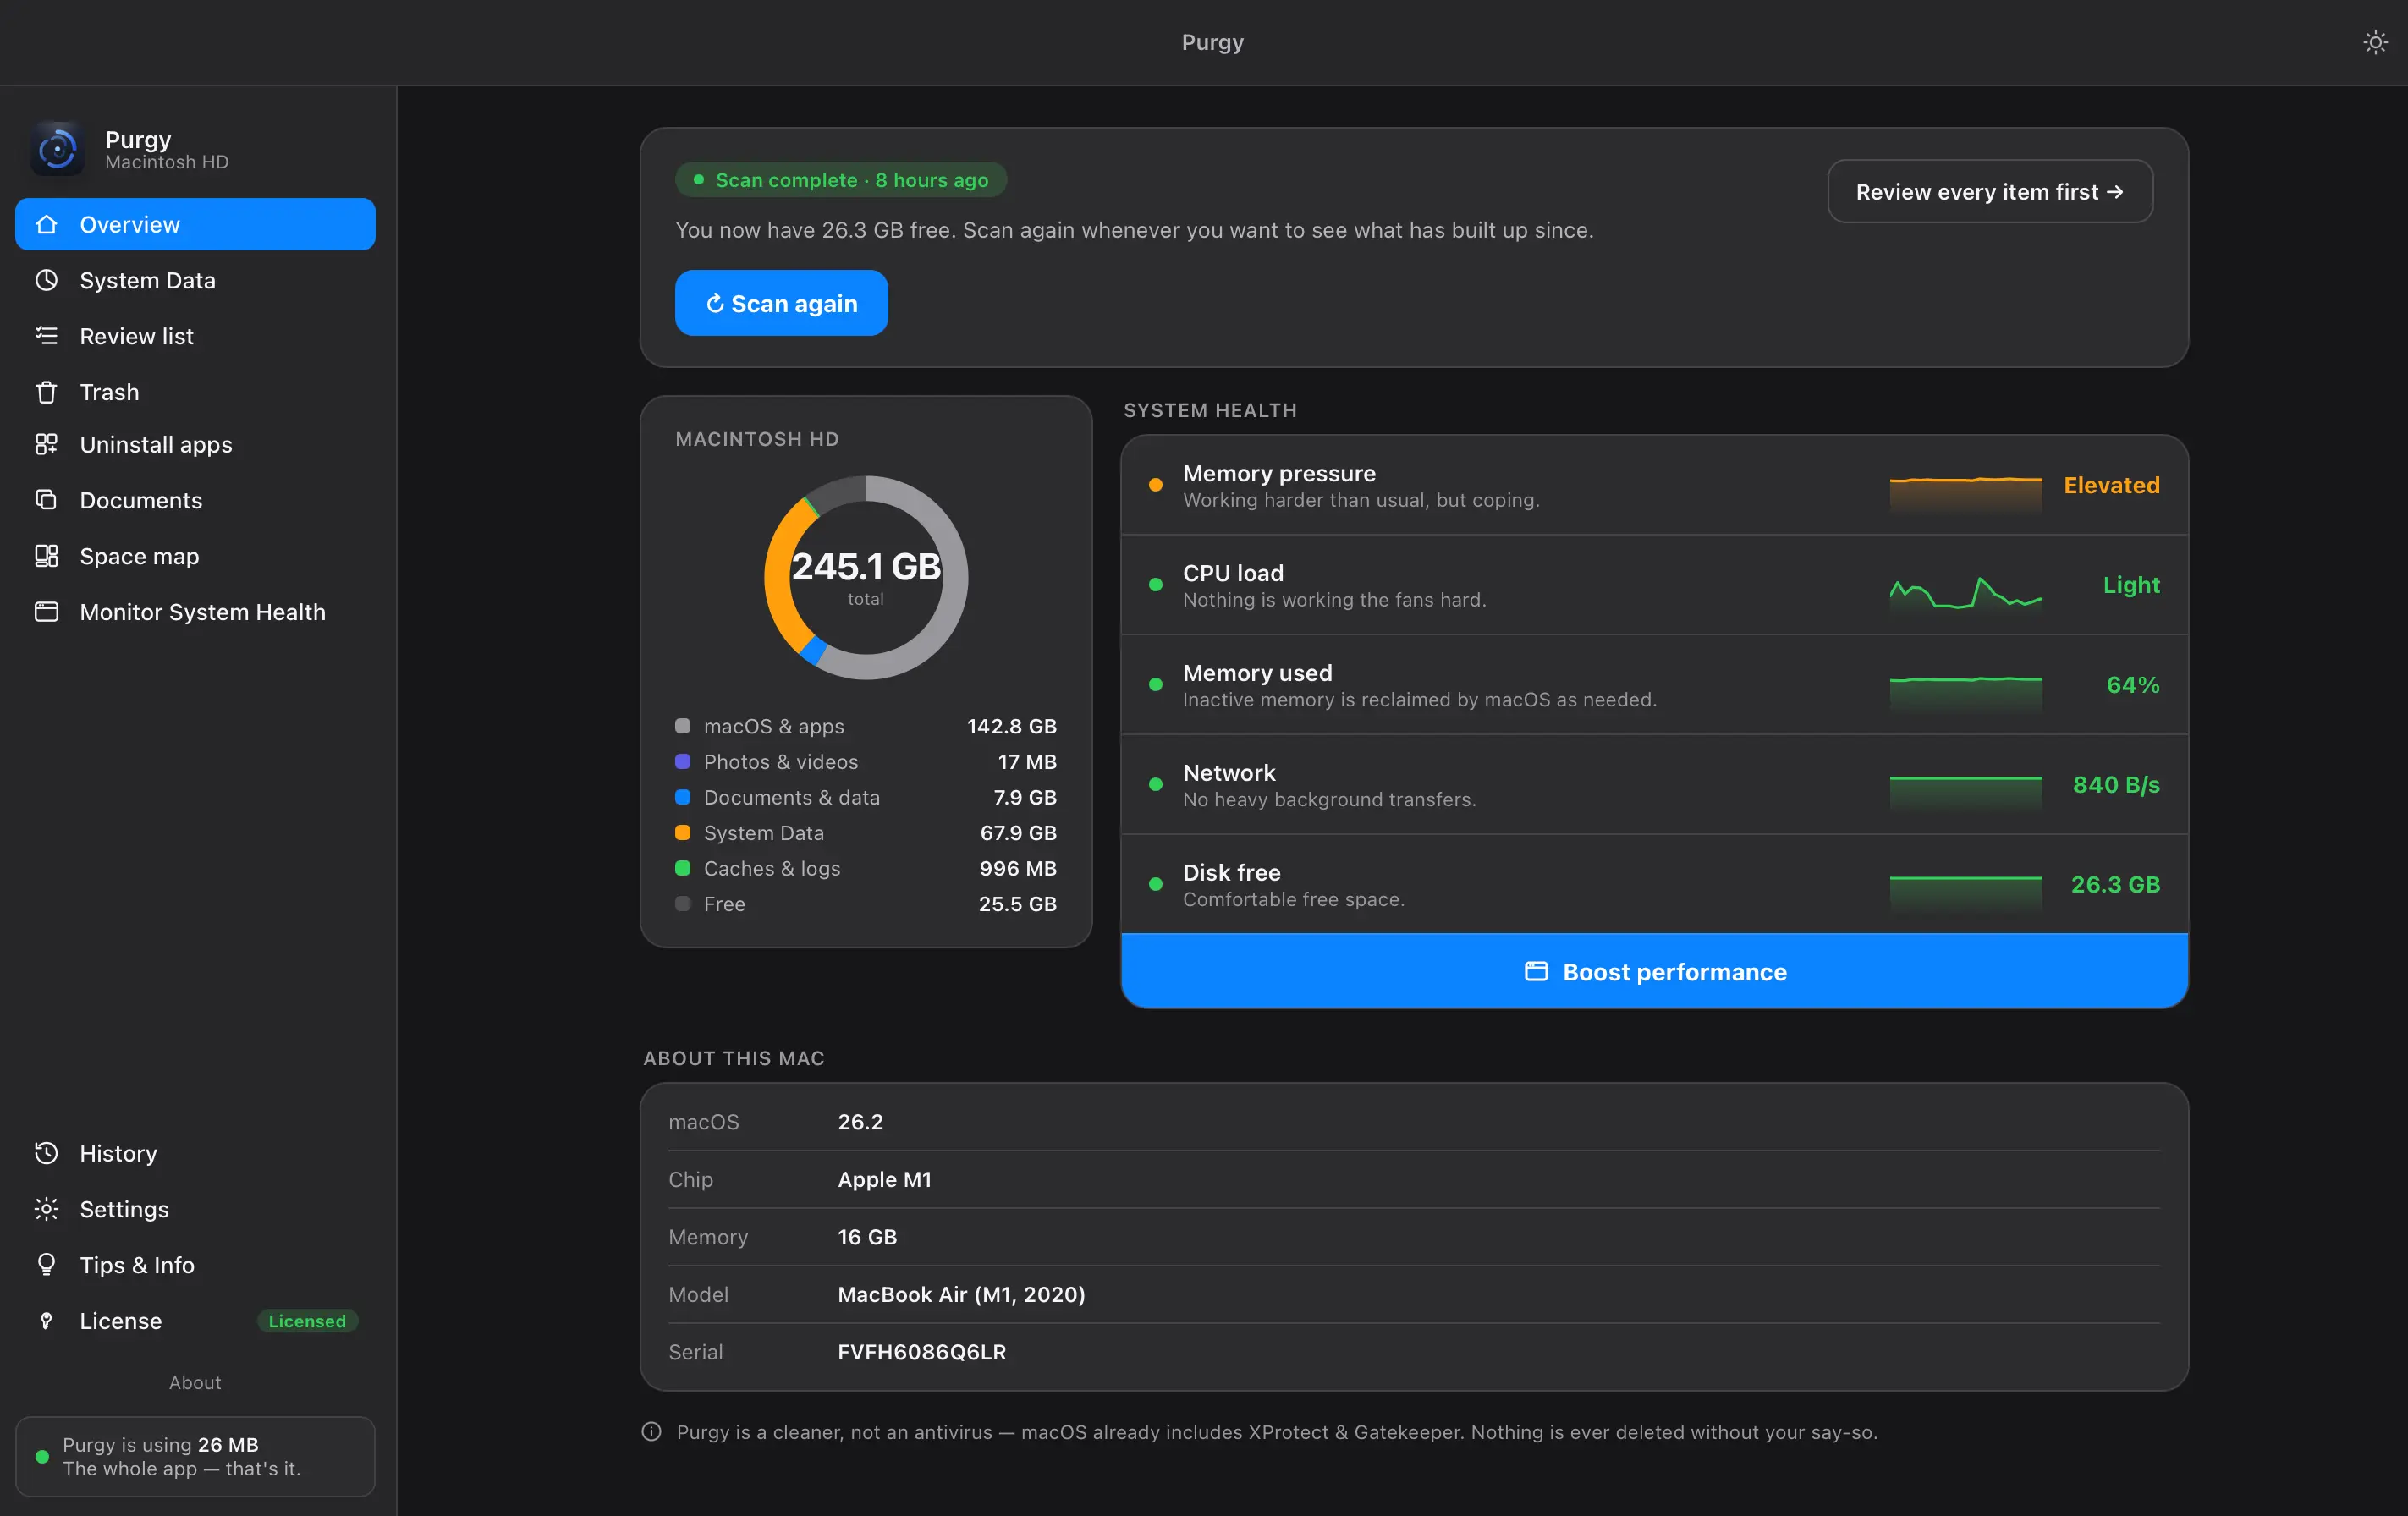Click the Licensed badge

tap(307, 1321)
